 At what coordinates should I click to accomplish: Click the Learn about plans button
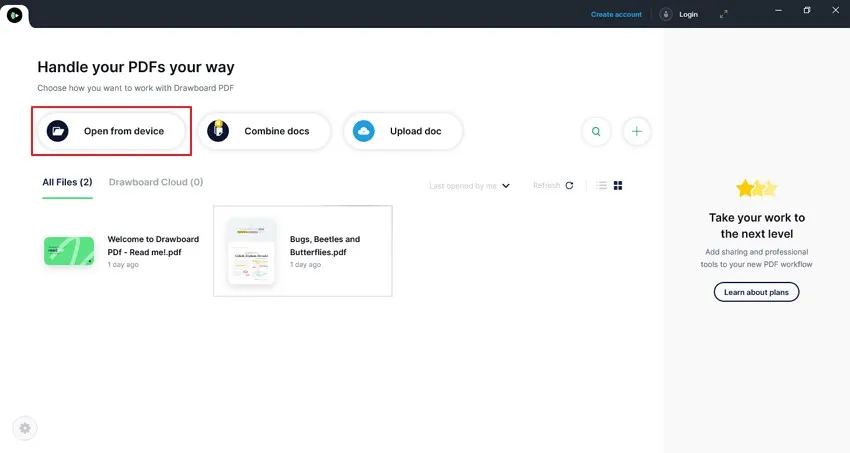(x=756, y=292)
